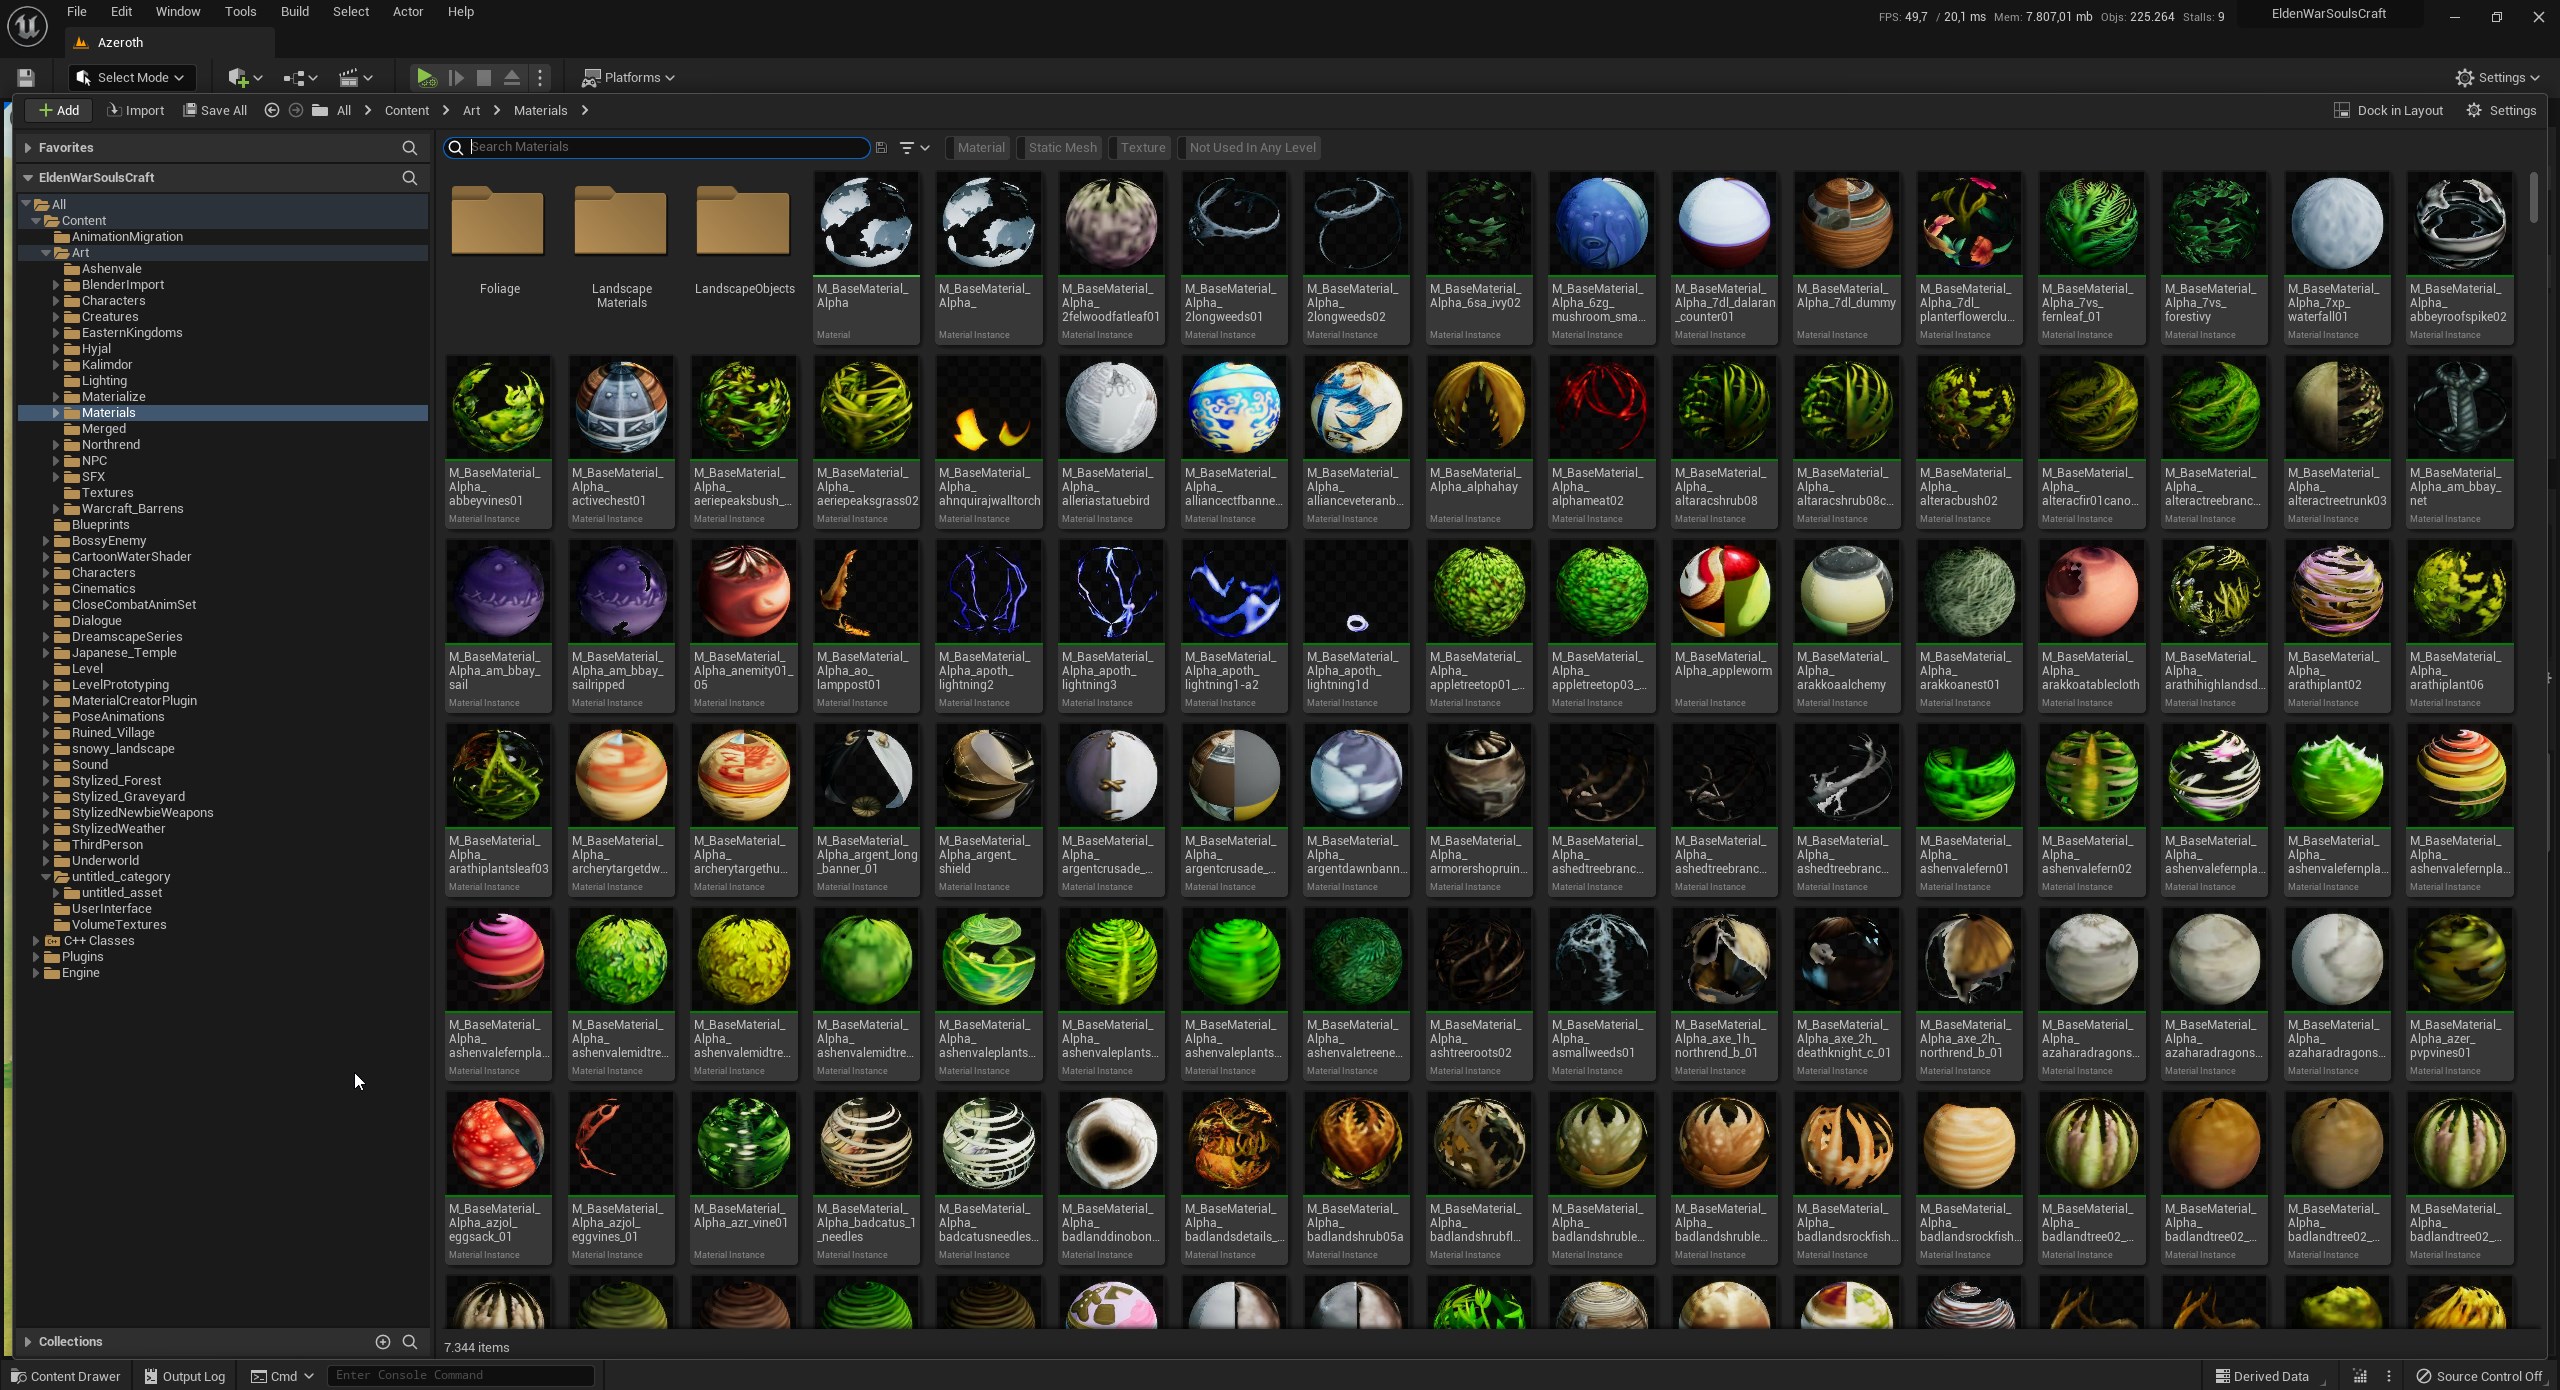Open the Select Mode dropdown
This screenshot has width=2560, height=1390.
point(132,78)
